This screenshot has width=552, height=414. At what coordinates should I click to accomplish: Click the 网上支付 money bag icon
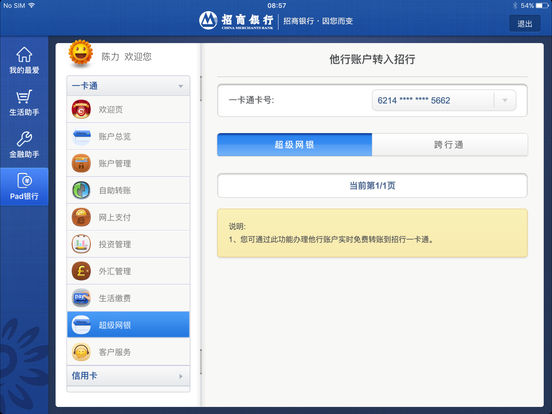[x=81, y=217]
